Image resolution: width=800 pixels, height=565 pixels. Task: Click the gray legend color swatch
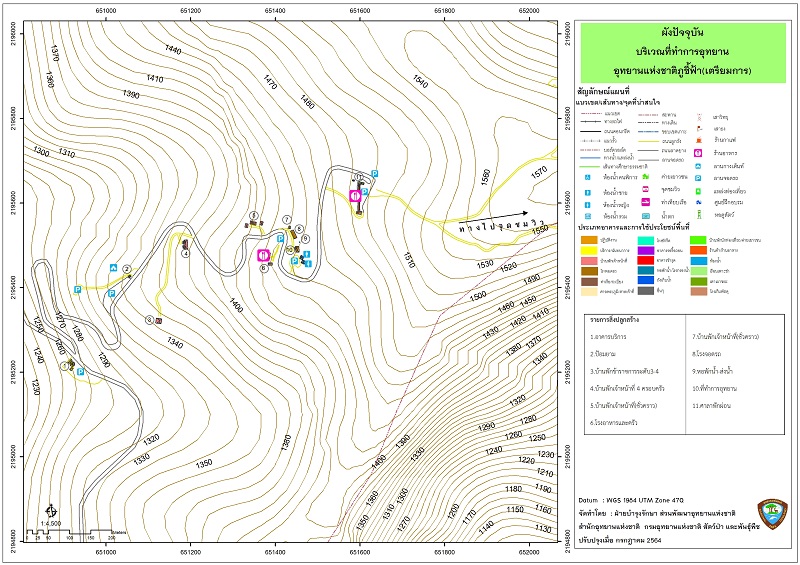[646, 291]
